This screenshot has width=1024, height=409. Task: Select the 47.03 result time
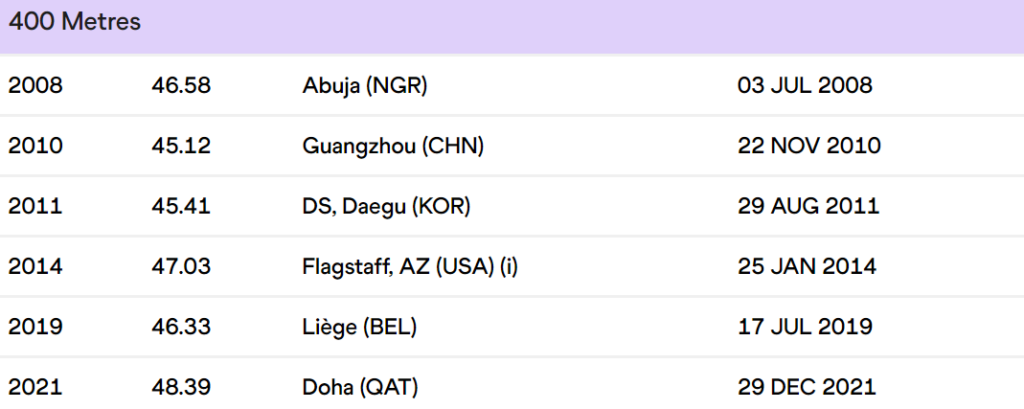[181, 266]
